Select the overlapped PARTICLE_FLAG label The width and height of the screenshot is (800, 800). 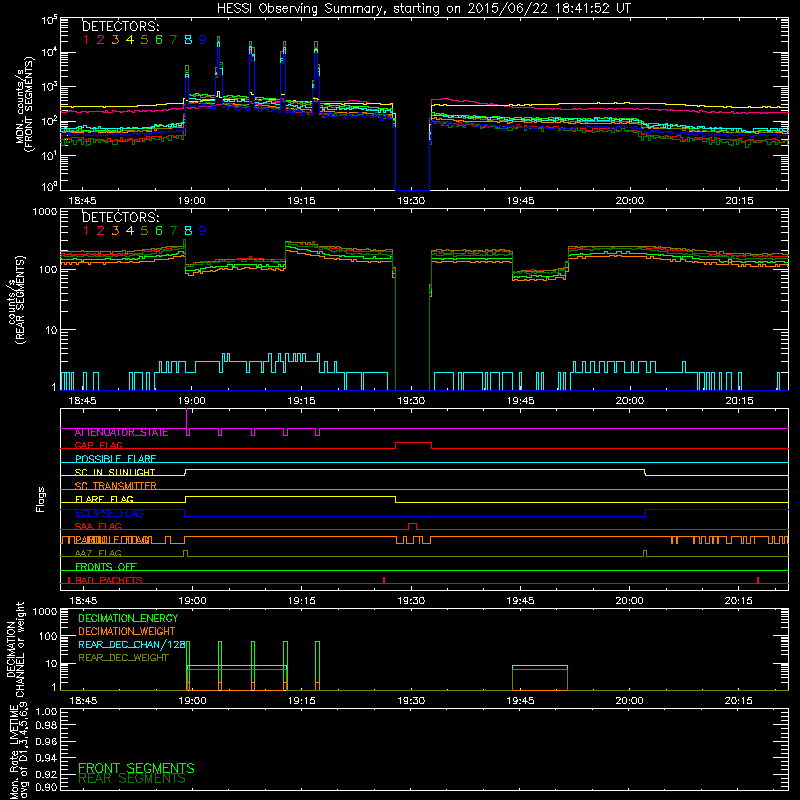113,540
